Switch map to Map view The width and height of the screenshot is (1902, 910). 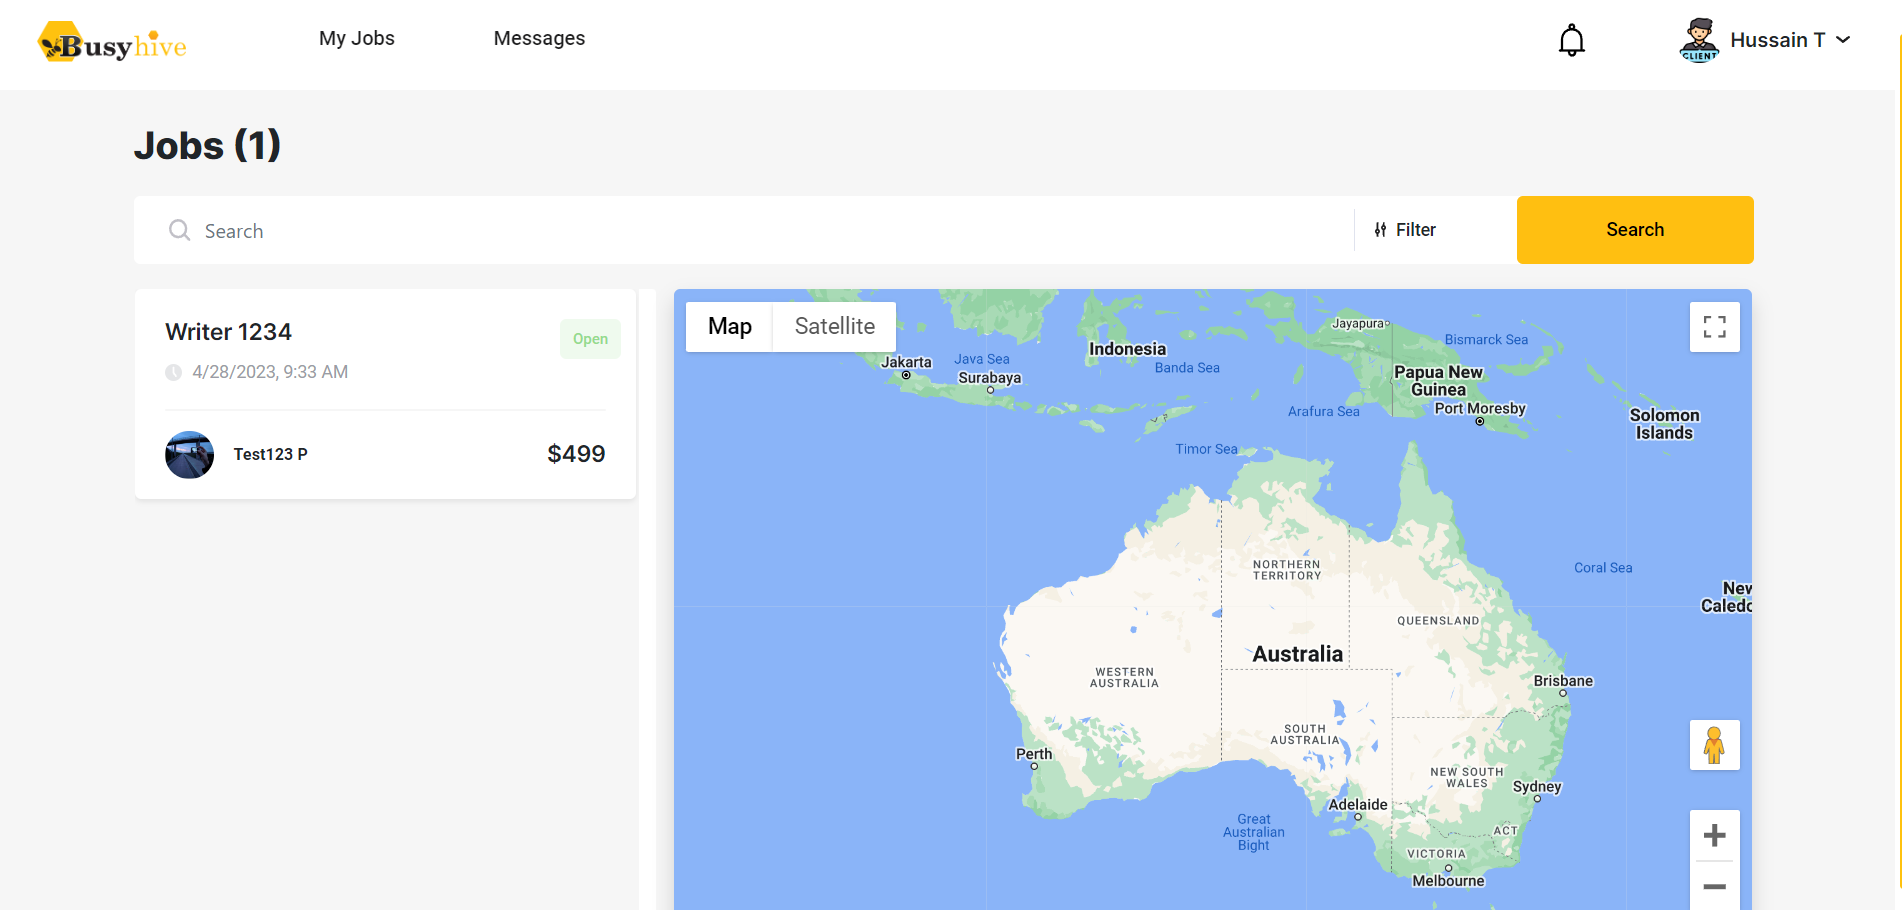tap(729, 327)
